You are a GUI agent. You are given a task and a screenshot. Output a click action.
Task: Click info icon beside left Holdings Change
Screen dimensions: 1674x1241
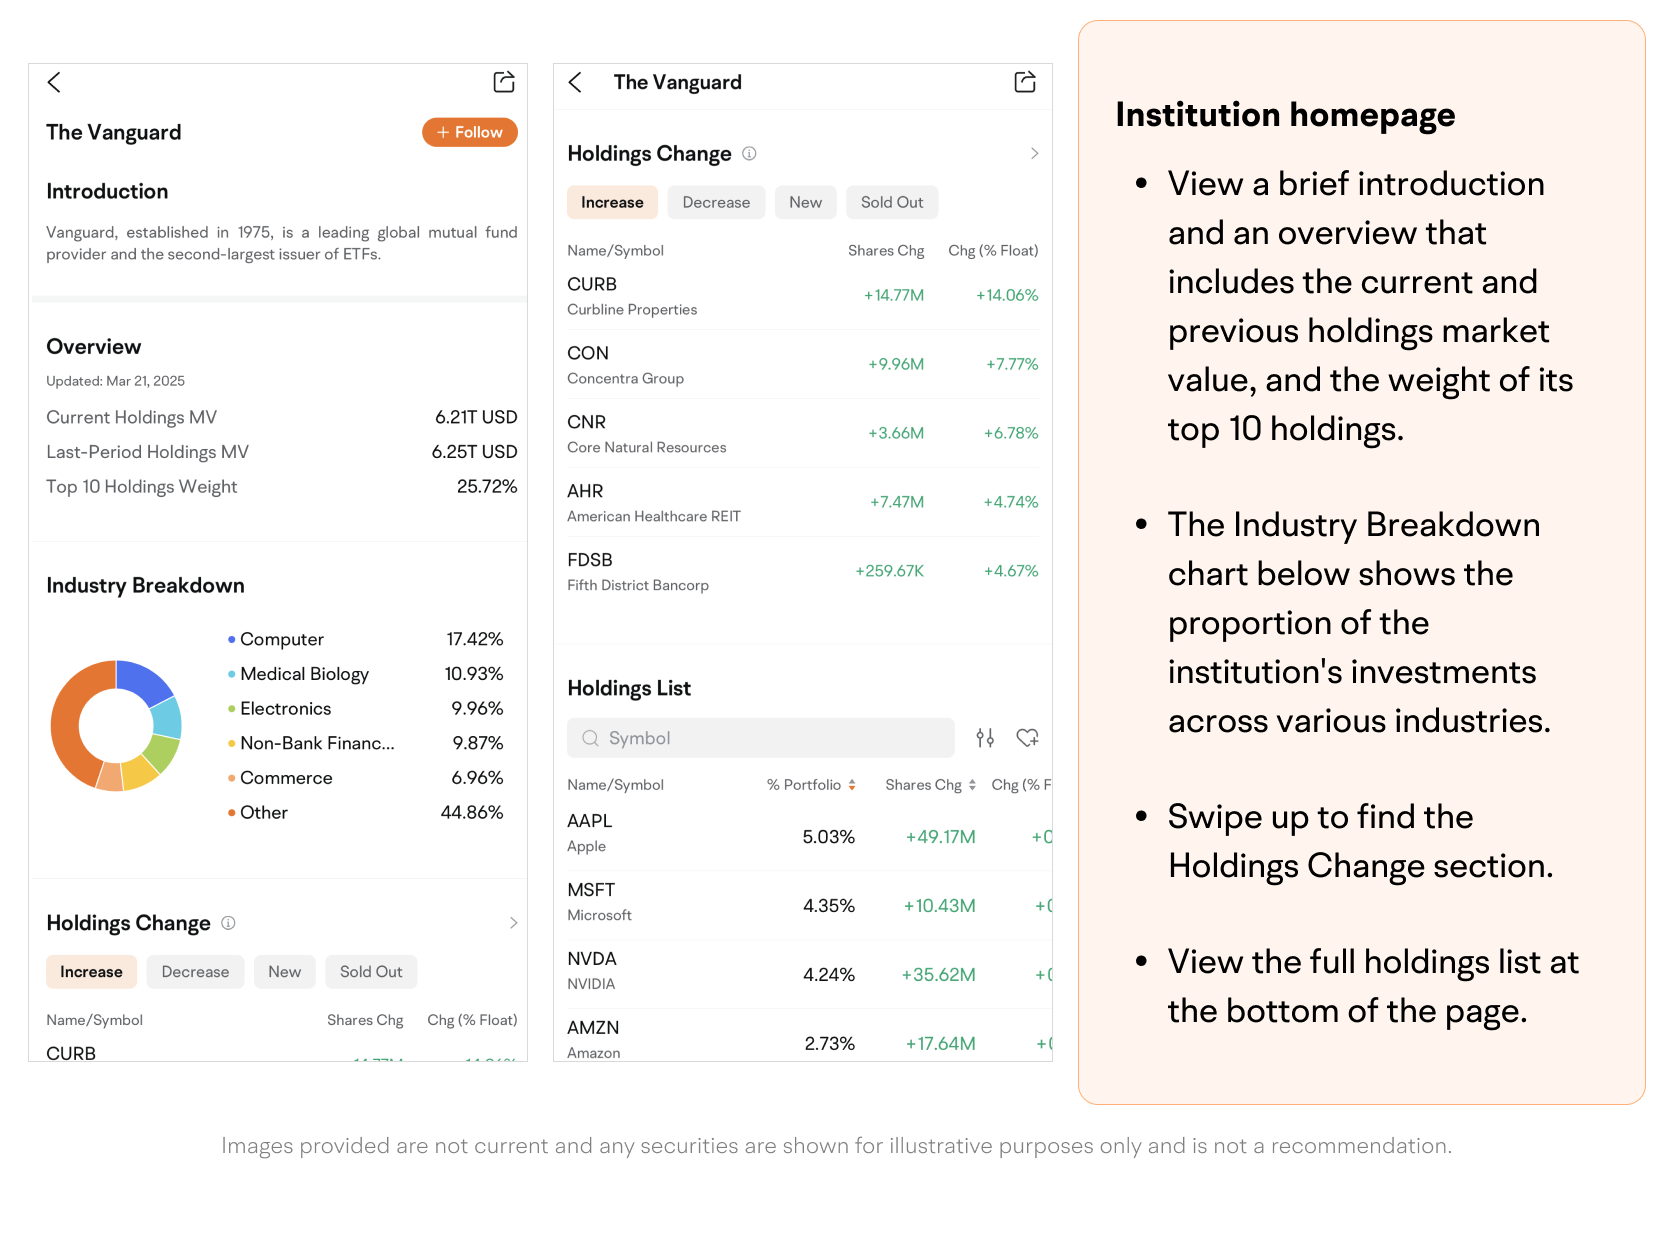[x=228, y=923]
